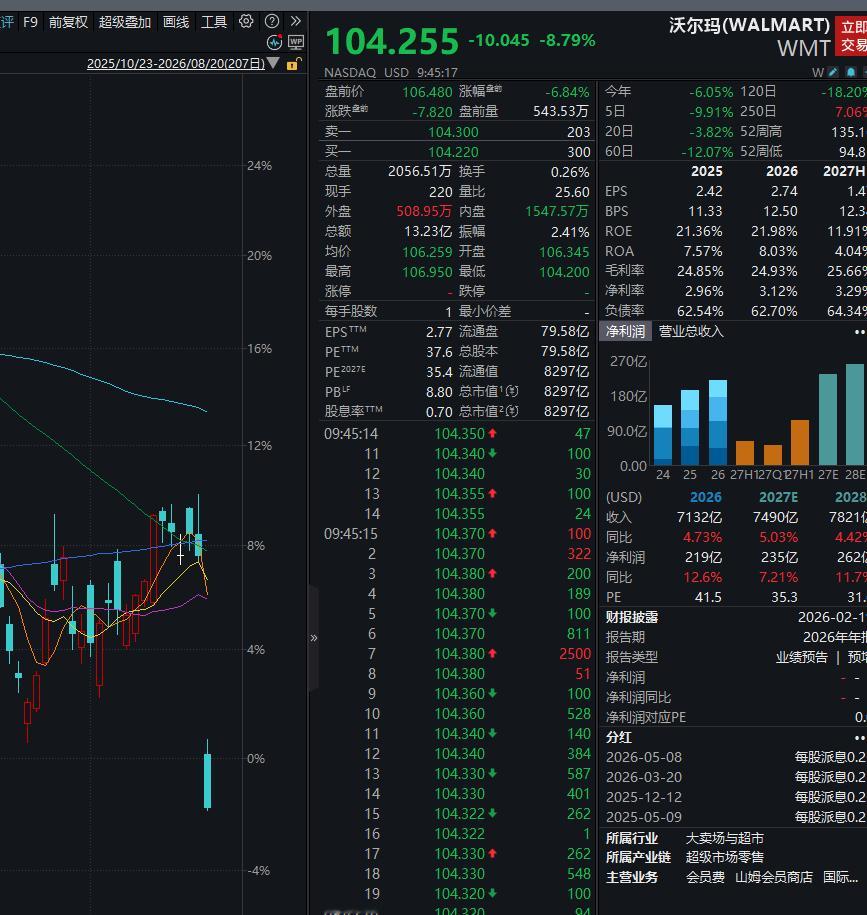The image size is (867, 915).
Task: Toggle the yellow date range lock
Action: pyautogui.click(x=293, y=64)
